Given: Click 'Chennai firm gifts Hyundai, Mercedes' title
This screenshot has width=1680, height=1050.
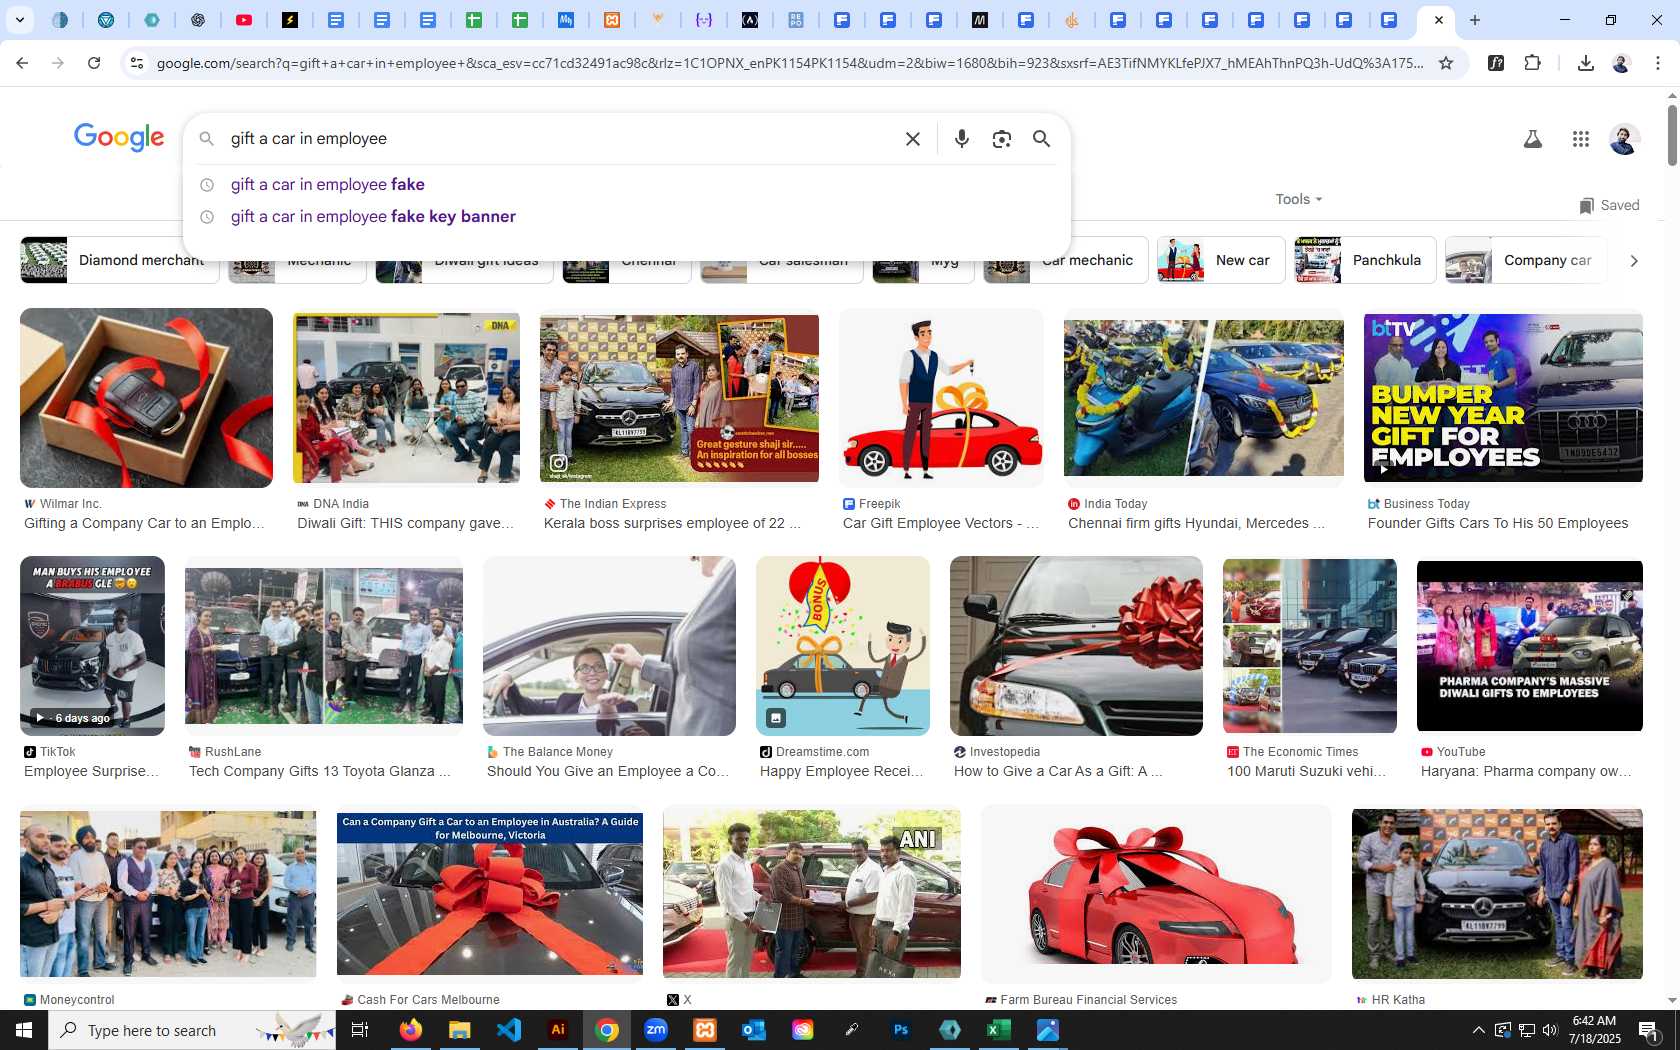Looking at the screenshot, I should click(x=1196, y=523).
